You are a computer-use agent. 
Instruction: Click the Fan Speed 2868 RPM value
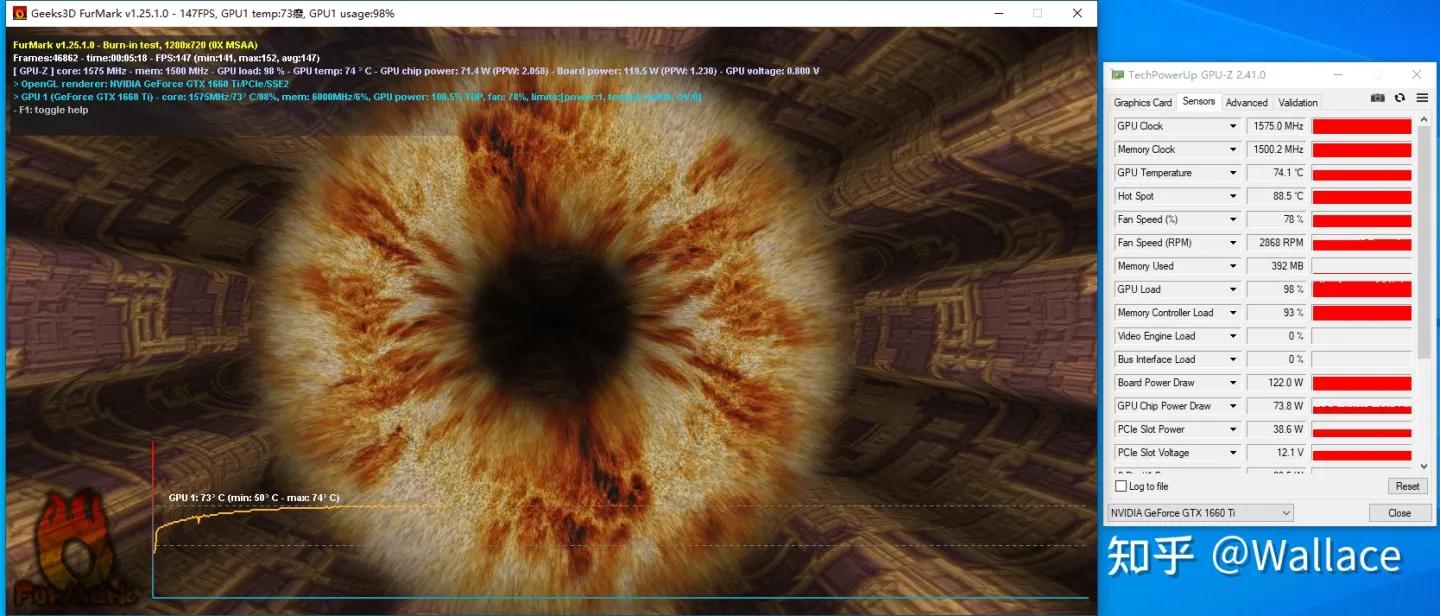pos(1277,243)
